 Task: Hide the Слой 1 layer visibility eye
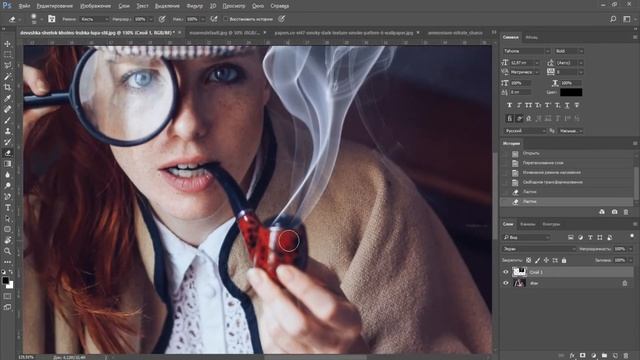tap(506, 272)
